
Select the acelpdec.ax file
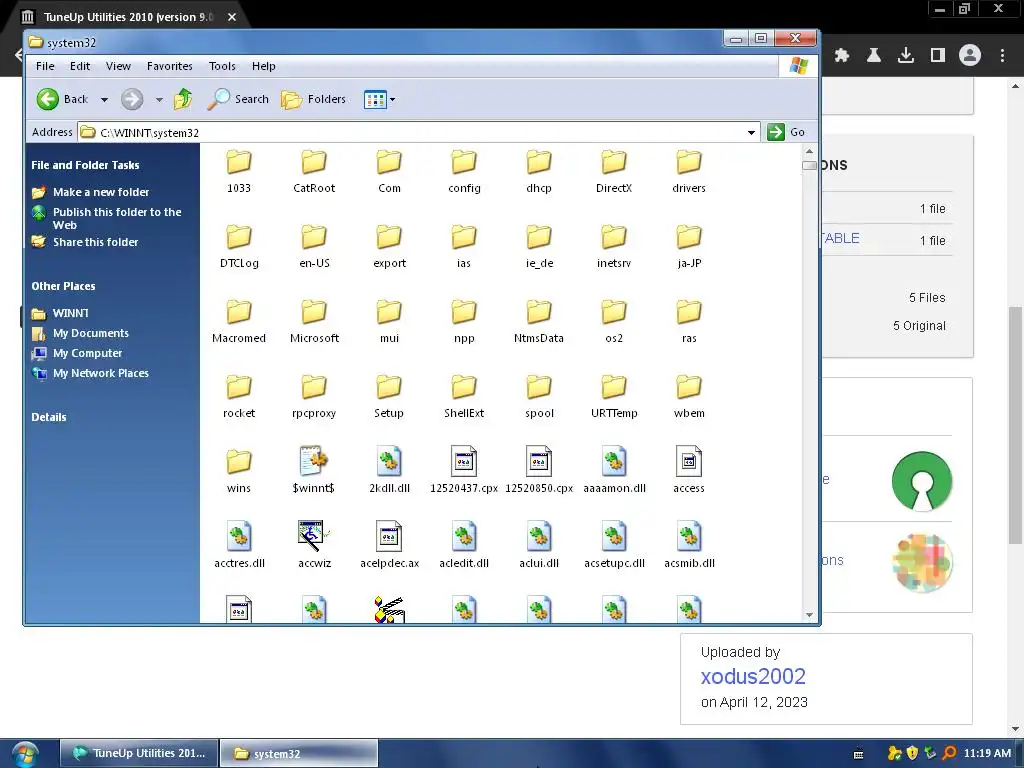point(389,545)
